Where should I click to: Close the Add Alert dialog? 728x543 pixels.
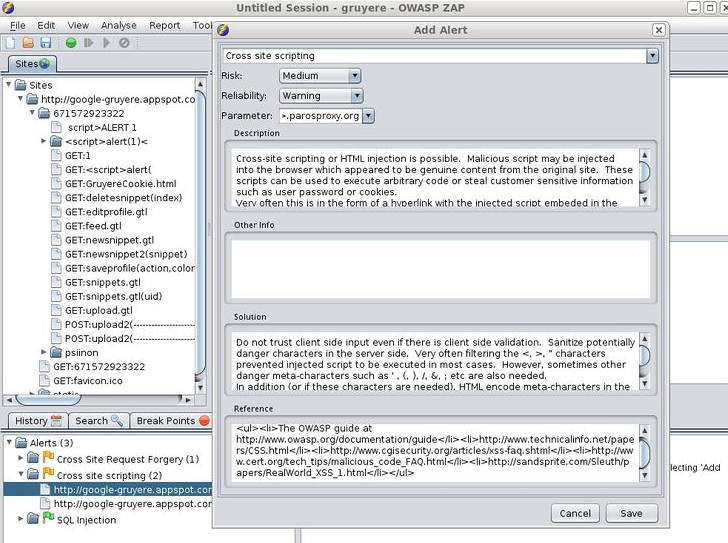pyautogui.click(x=658, y=30)
